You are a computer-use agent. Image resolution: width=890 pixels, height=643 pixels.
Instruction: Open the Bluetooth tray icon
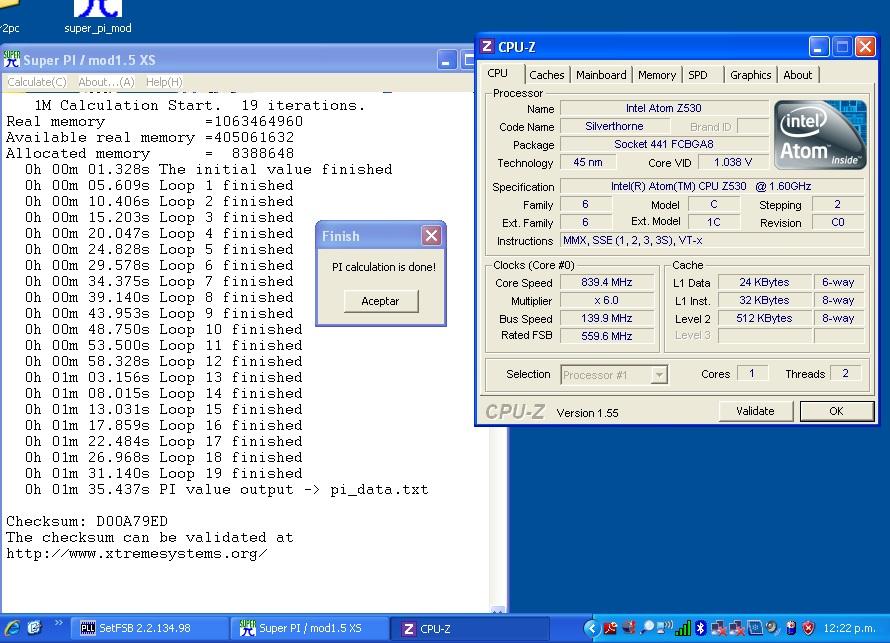[x=700, y=628]
